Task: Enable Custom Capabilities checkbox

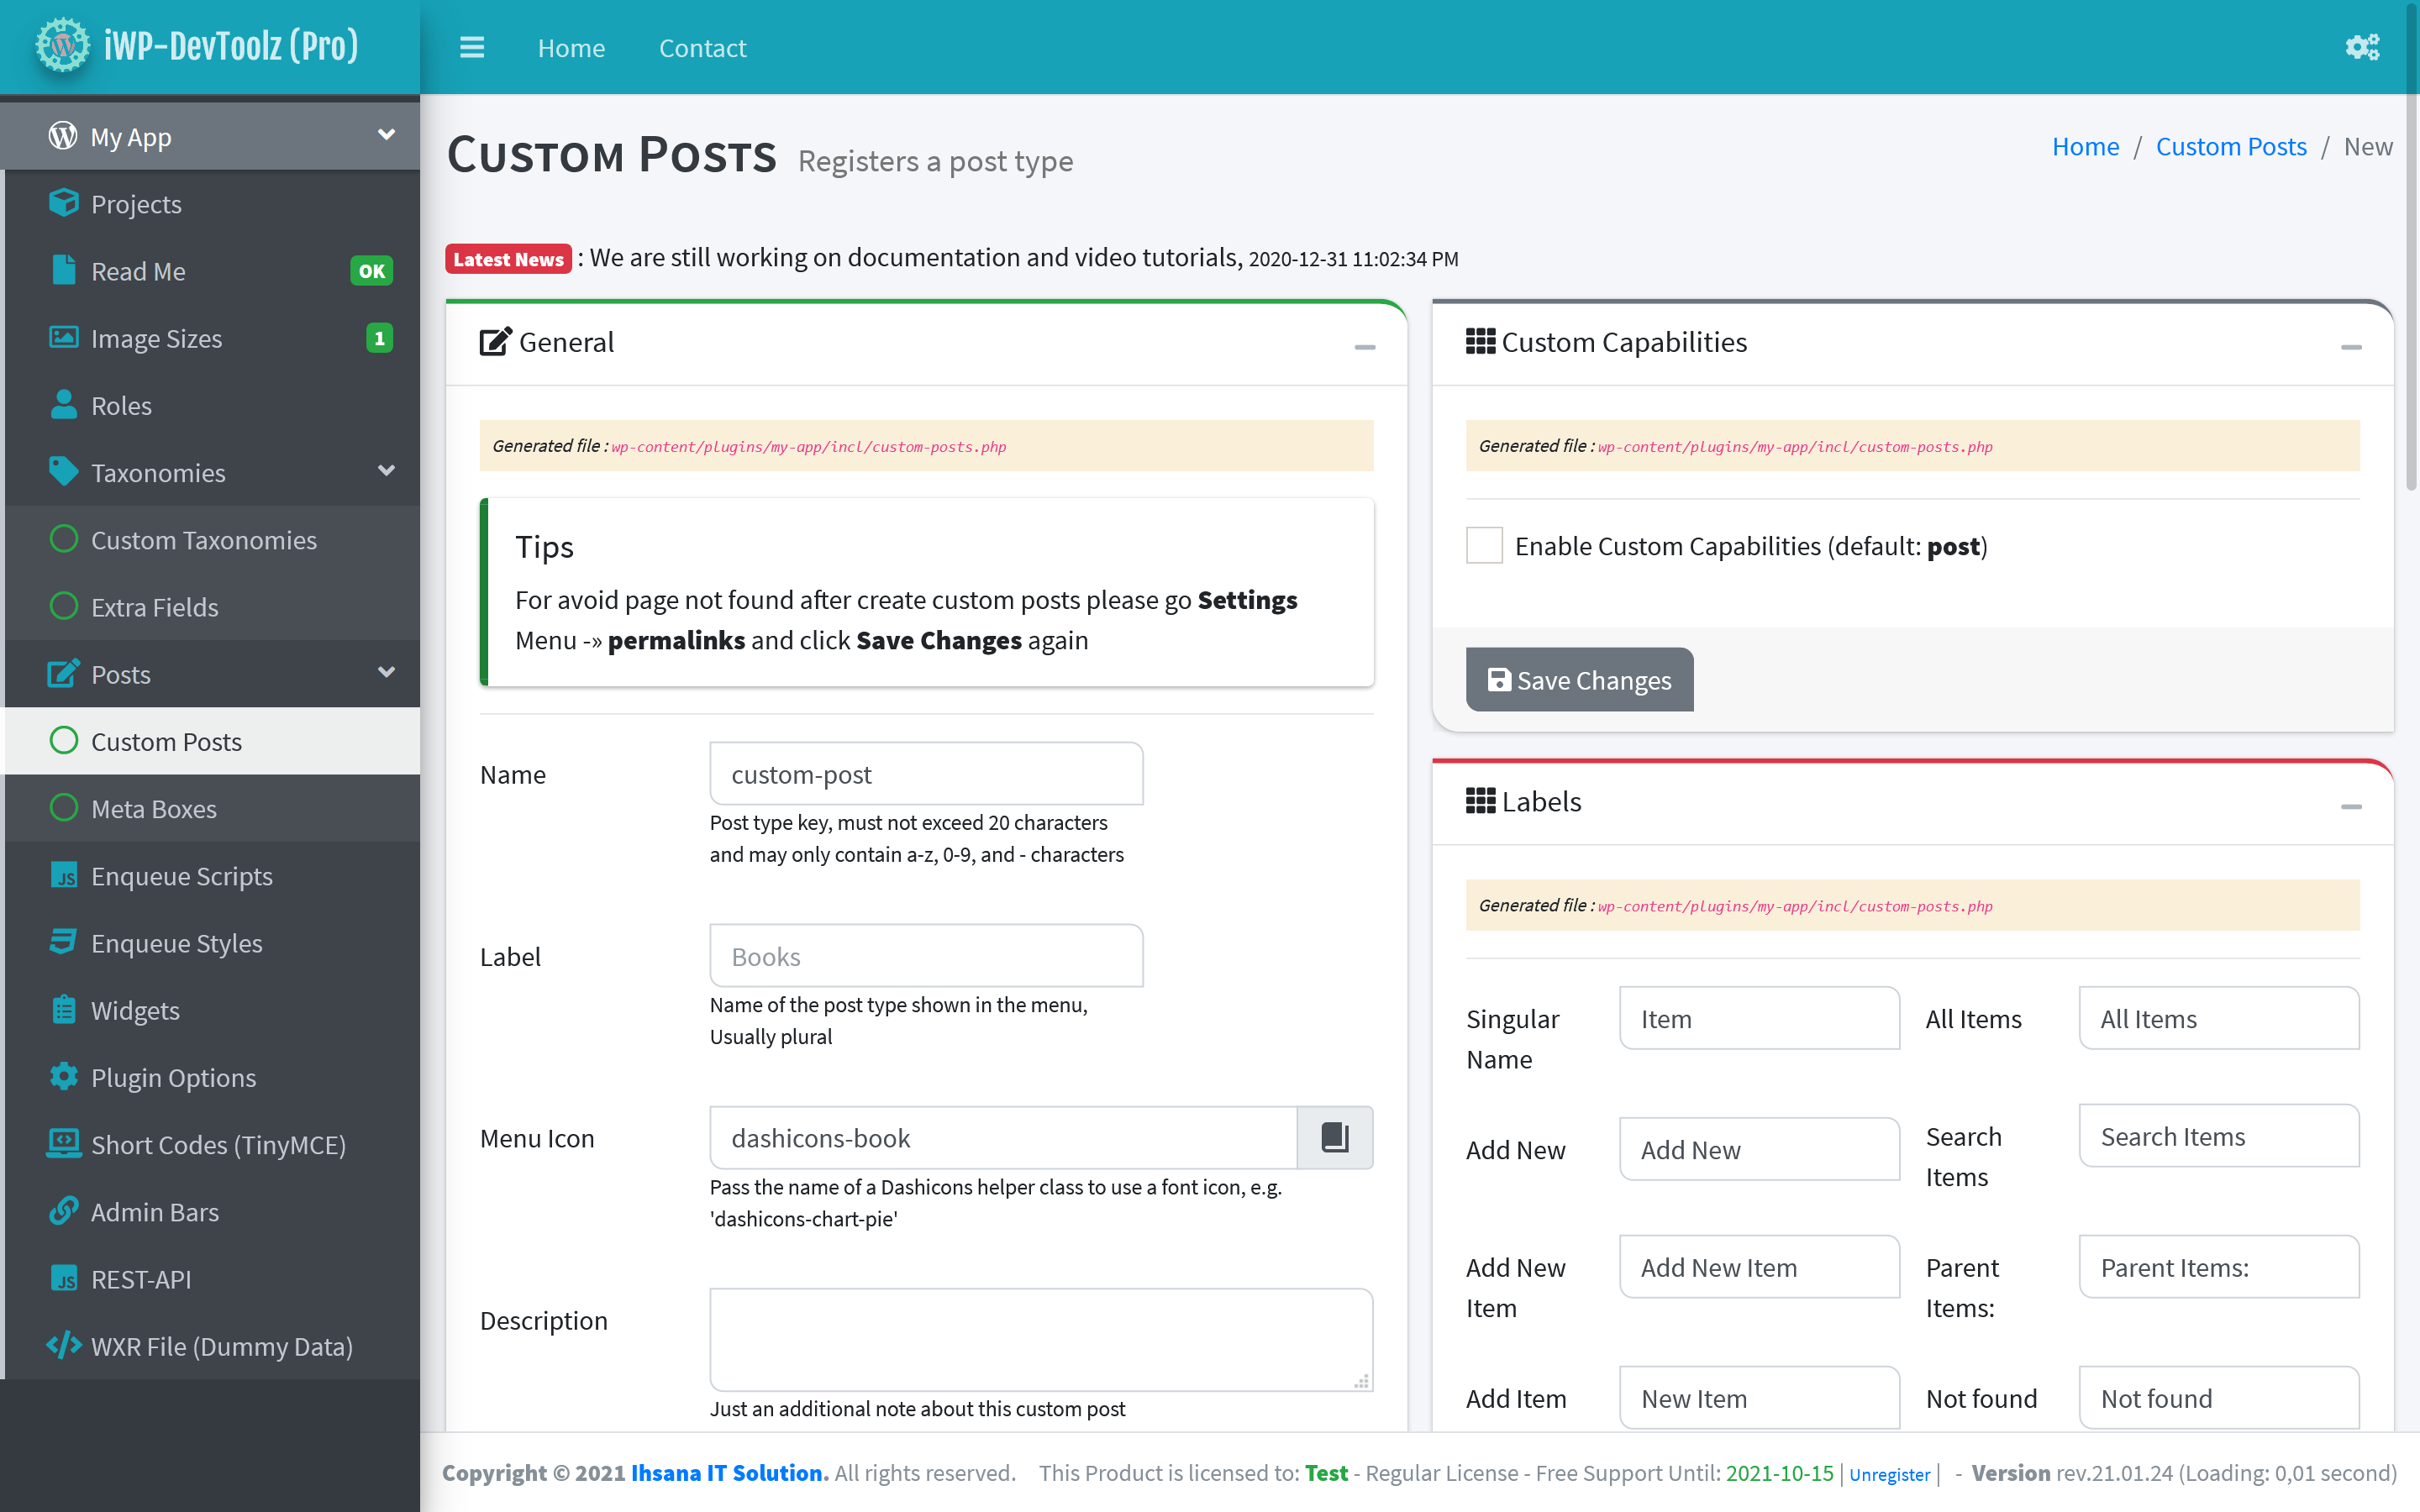Action: click(x=1484, y=545)
